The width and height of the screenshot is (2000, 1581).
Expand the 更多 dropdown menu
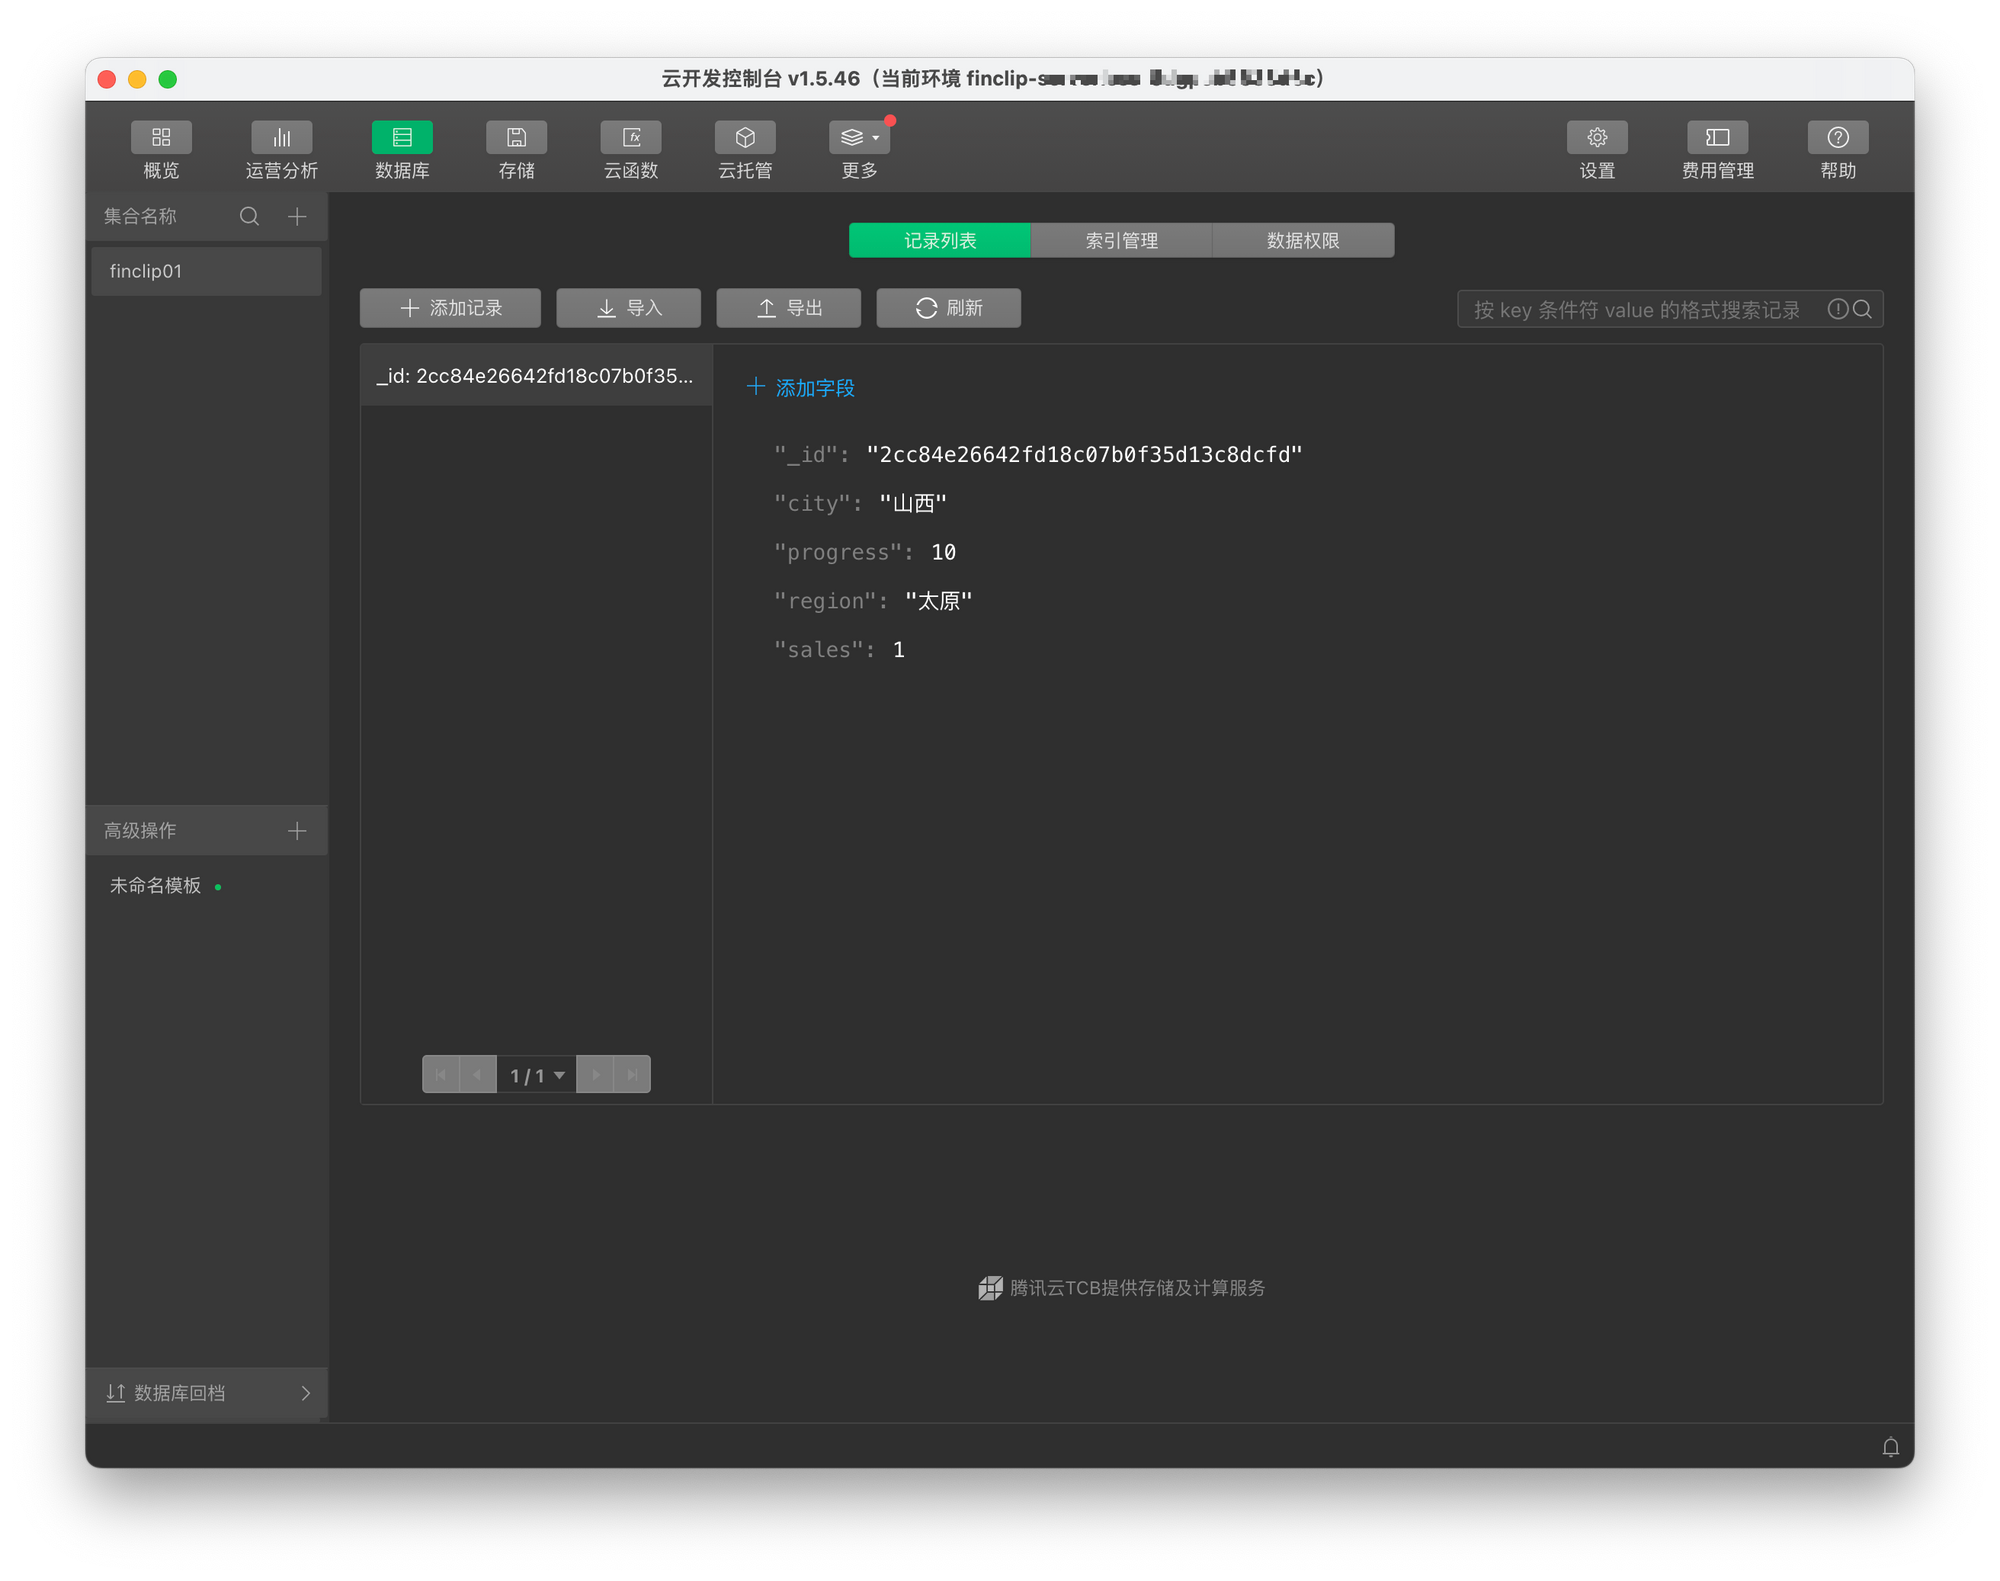[859, 138]
